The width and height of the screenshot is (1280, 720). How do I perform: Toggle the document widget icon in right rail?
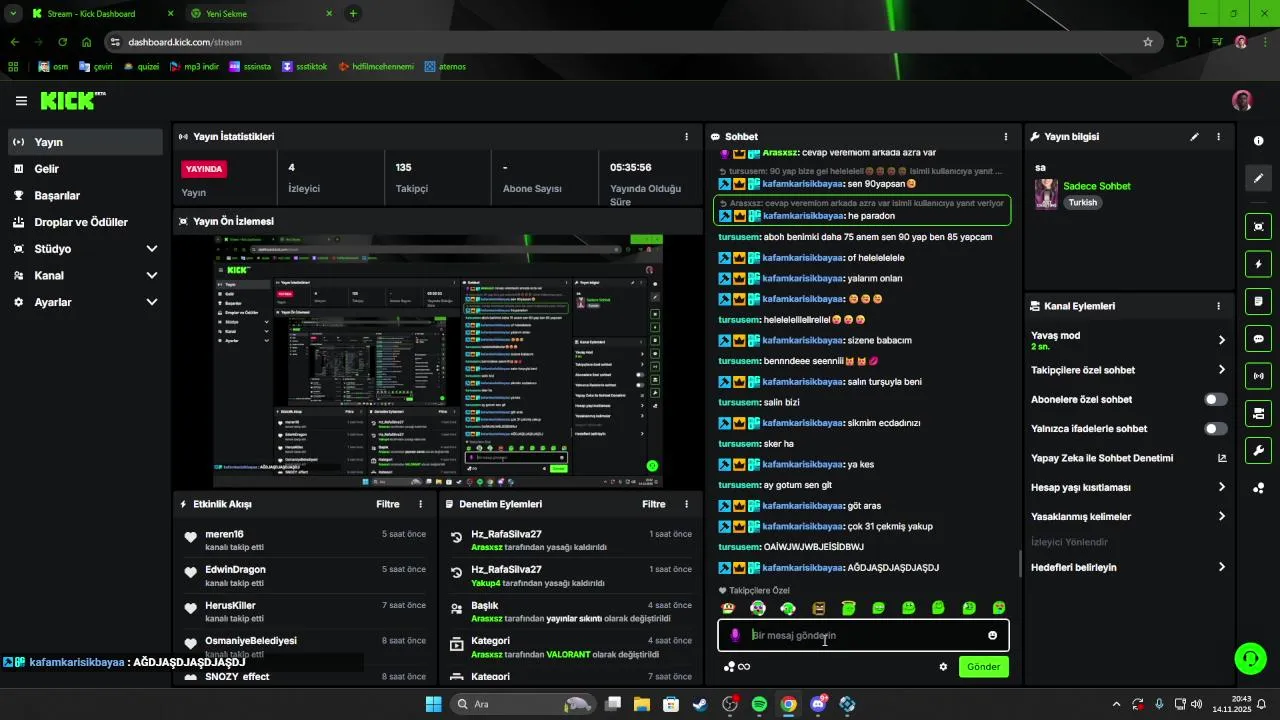pos(1258,301)
